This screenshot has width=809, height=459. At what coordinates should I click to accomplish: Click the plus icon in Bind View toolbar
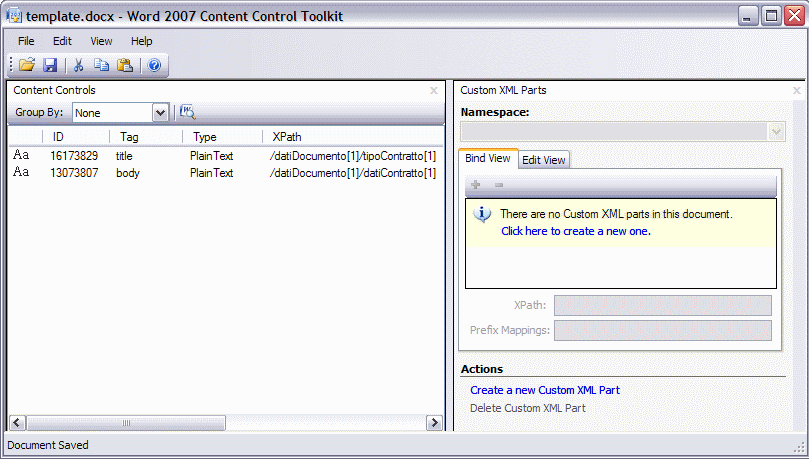coord(476,185)
